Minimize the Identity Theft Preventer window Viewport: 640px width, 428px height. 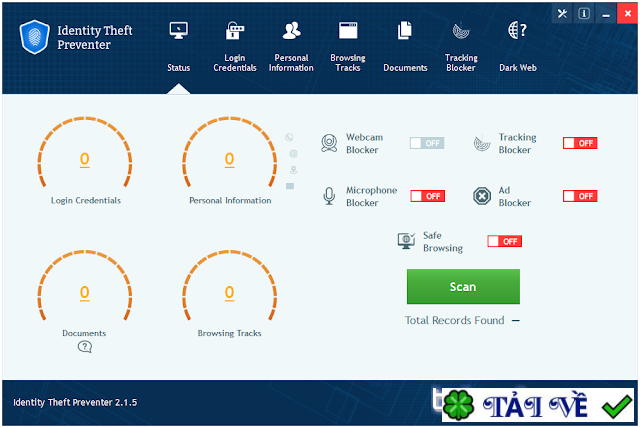pyautogui.click(x=606, y=14)
